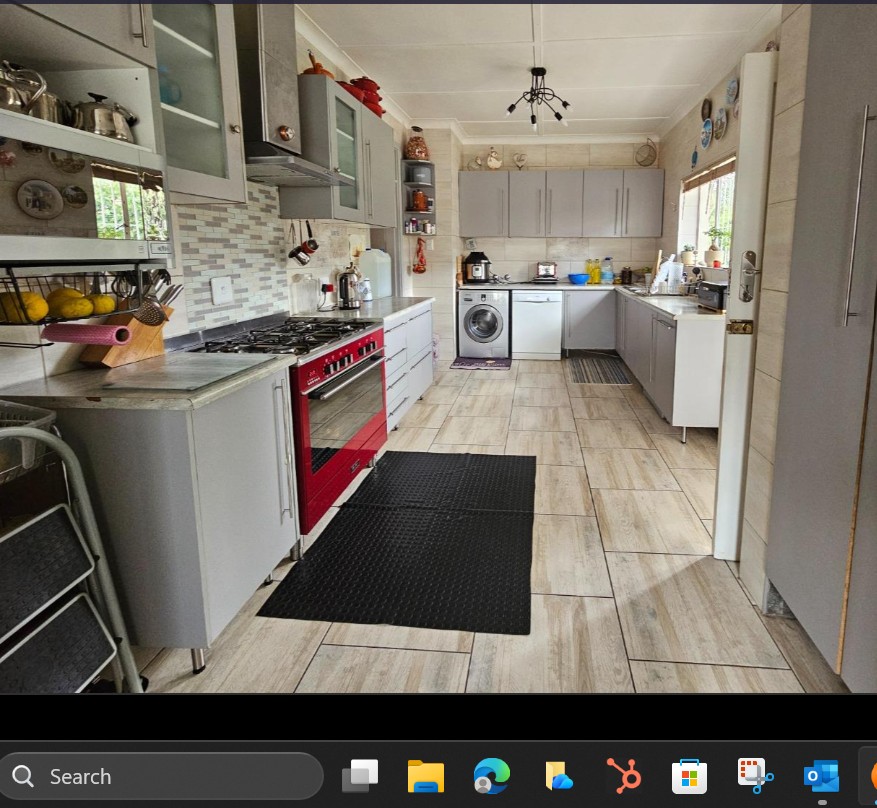Click the gas stove burners in the photo
Screen dimensions: 877x808
[x=285, y=336]
